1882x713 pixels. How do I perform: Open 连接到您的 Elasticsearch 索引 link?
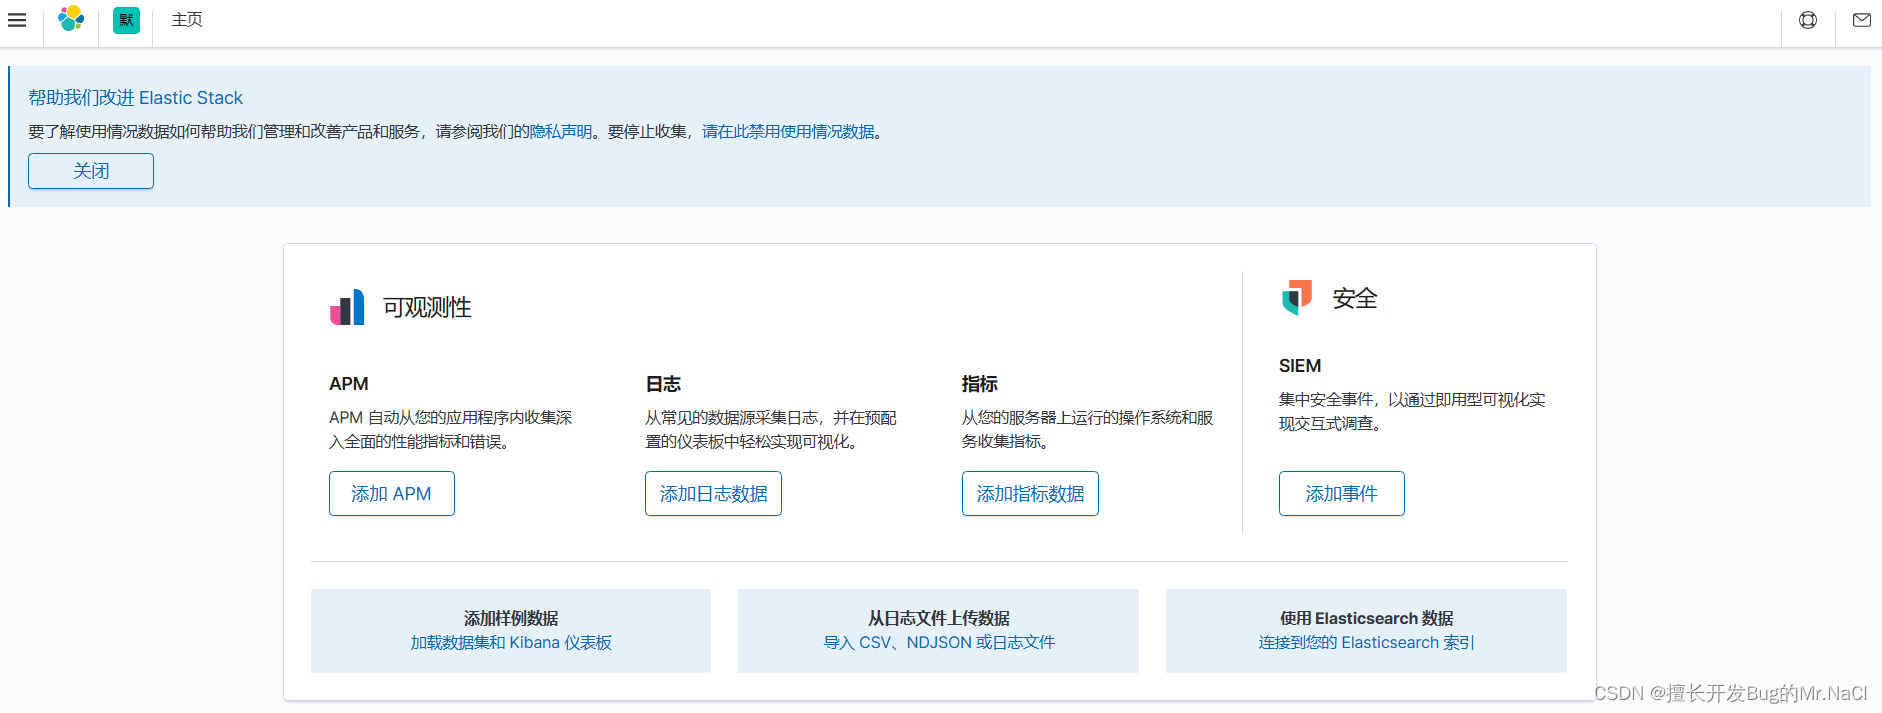[1366, 643]
